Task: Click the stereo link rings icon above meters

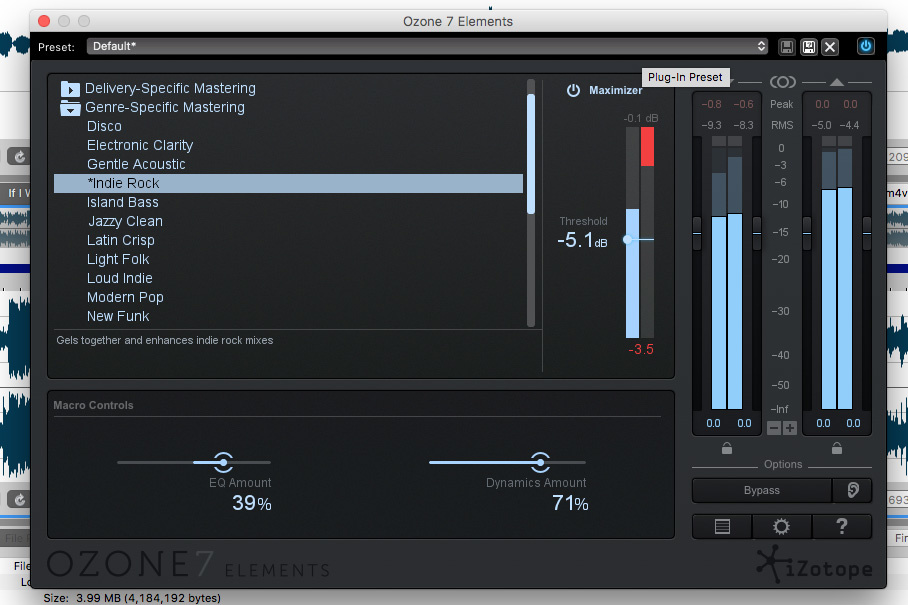Action: (782, 82)
